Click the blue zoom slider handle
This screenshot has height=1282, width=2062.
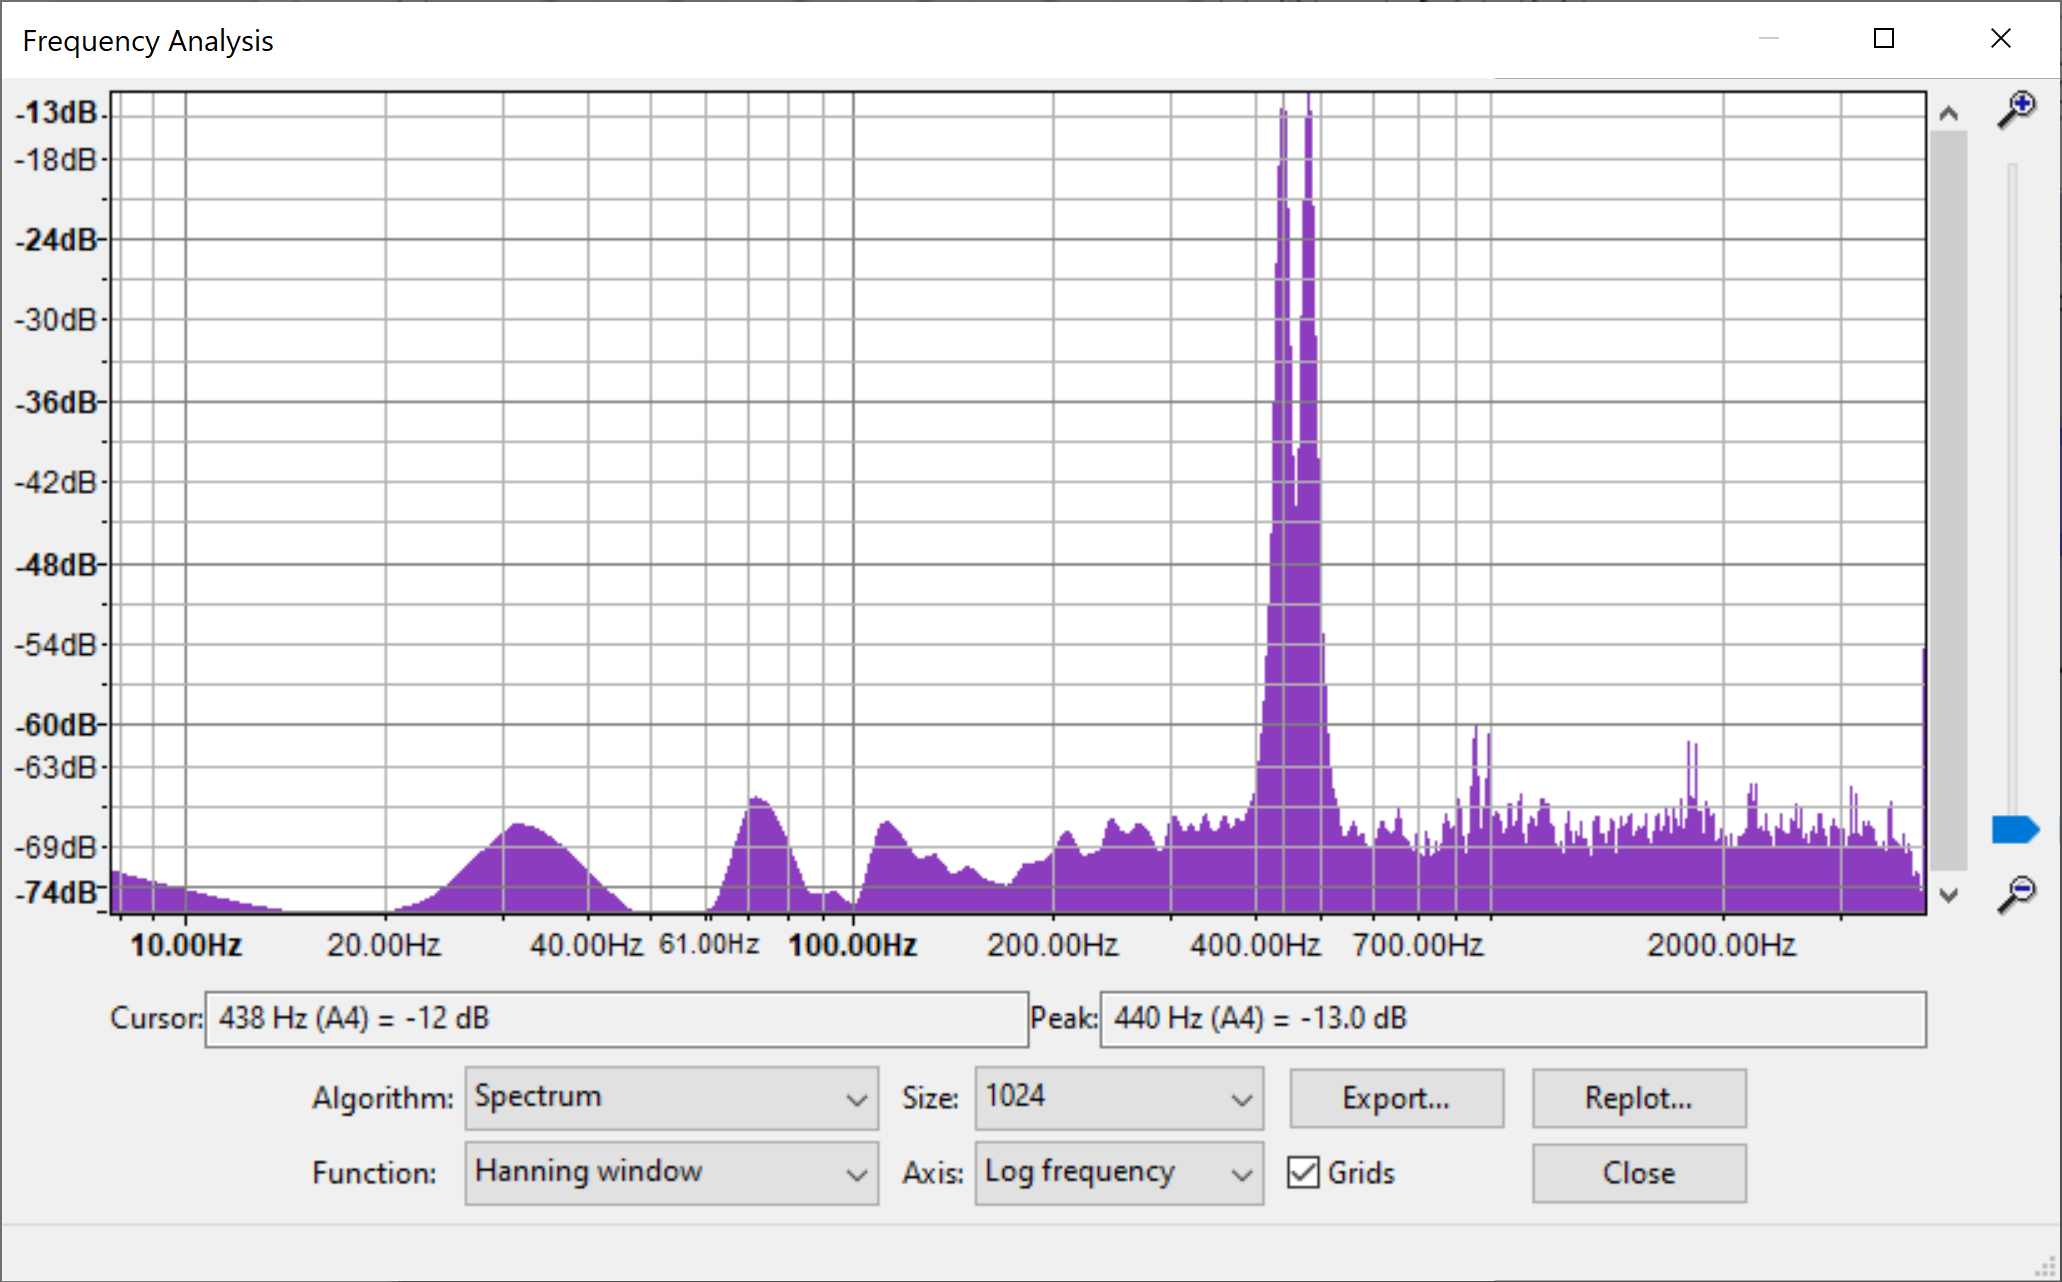click(2015, 830)
